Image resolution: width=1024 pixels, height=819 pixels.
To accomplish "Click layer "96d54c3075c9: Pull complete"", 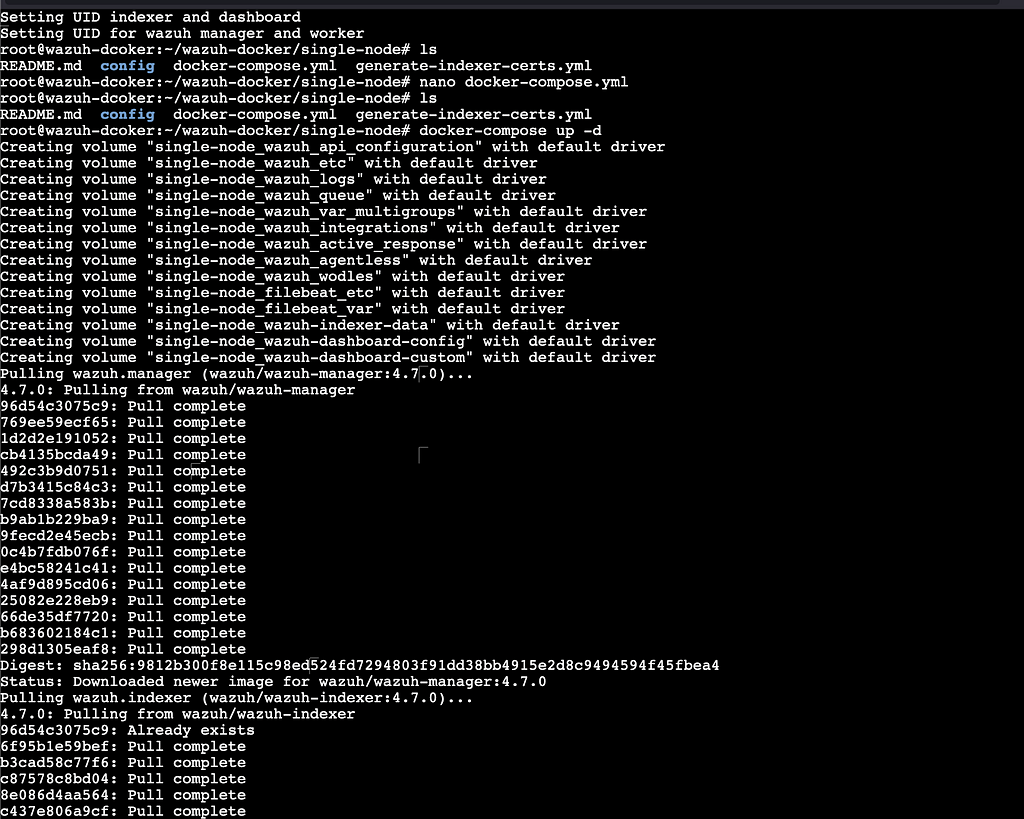I will pyautogui.click(x=123, y=406).
